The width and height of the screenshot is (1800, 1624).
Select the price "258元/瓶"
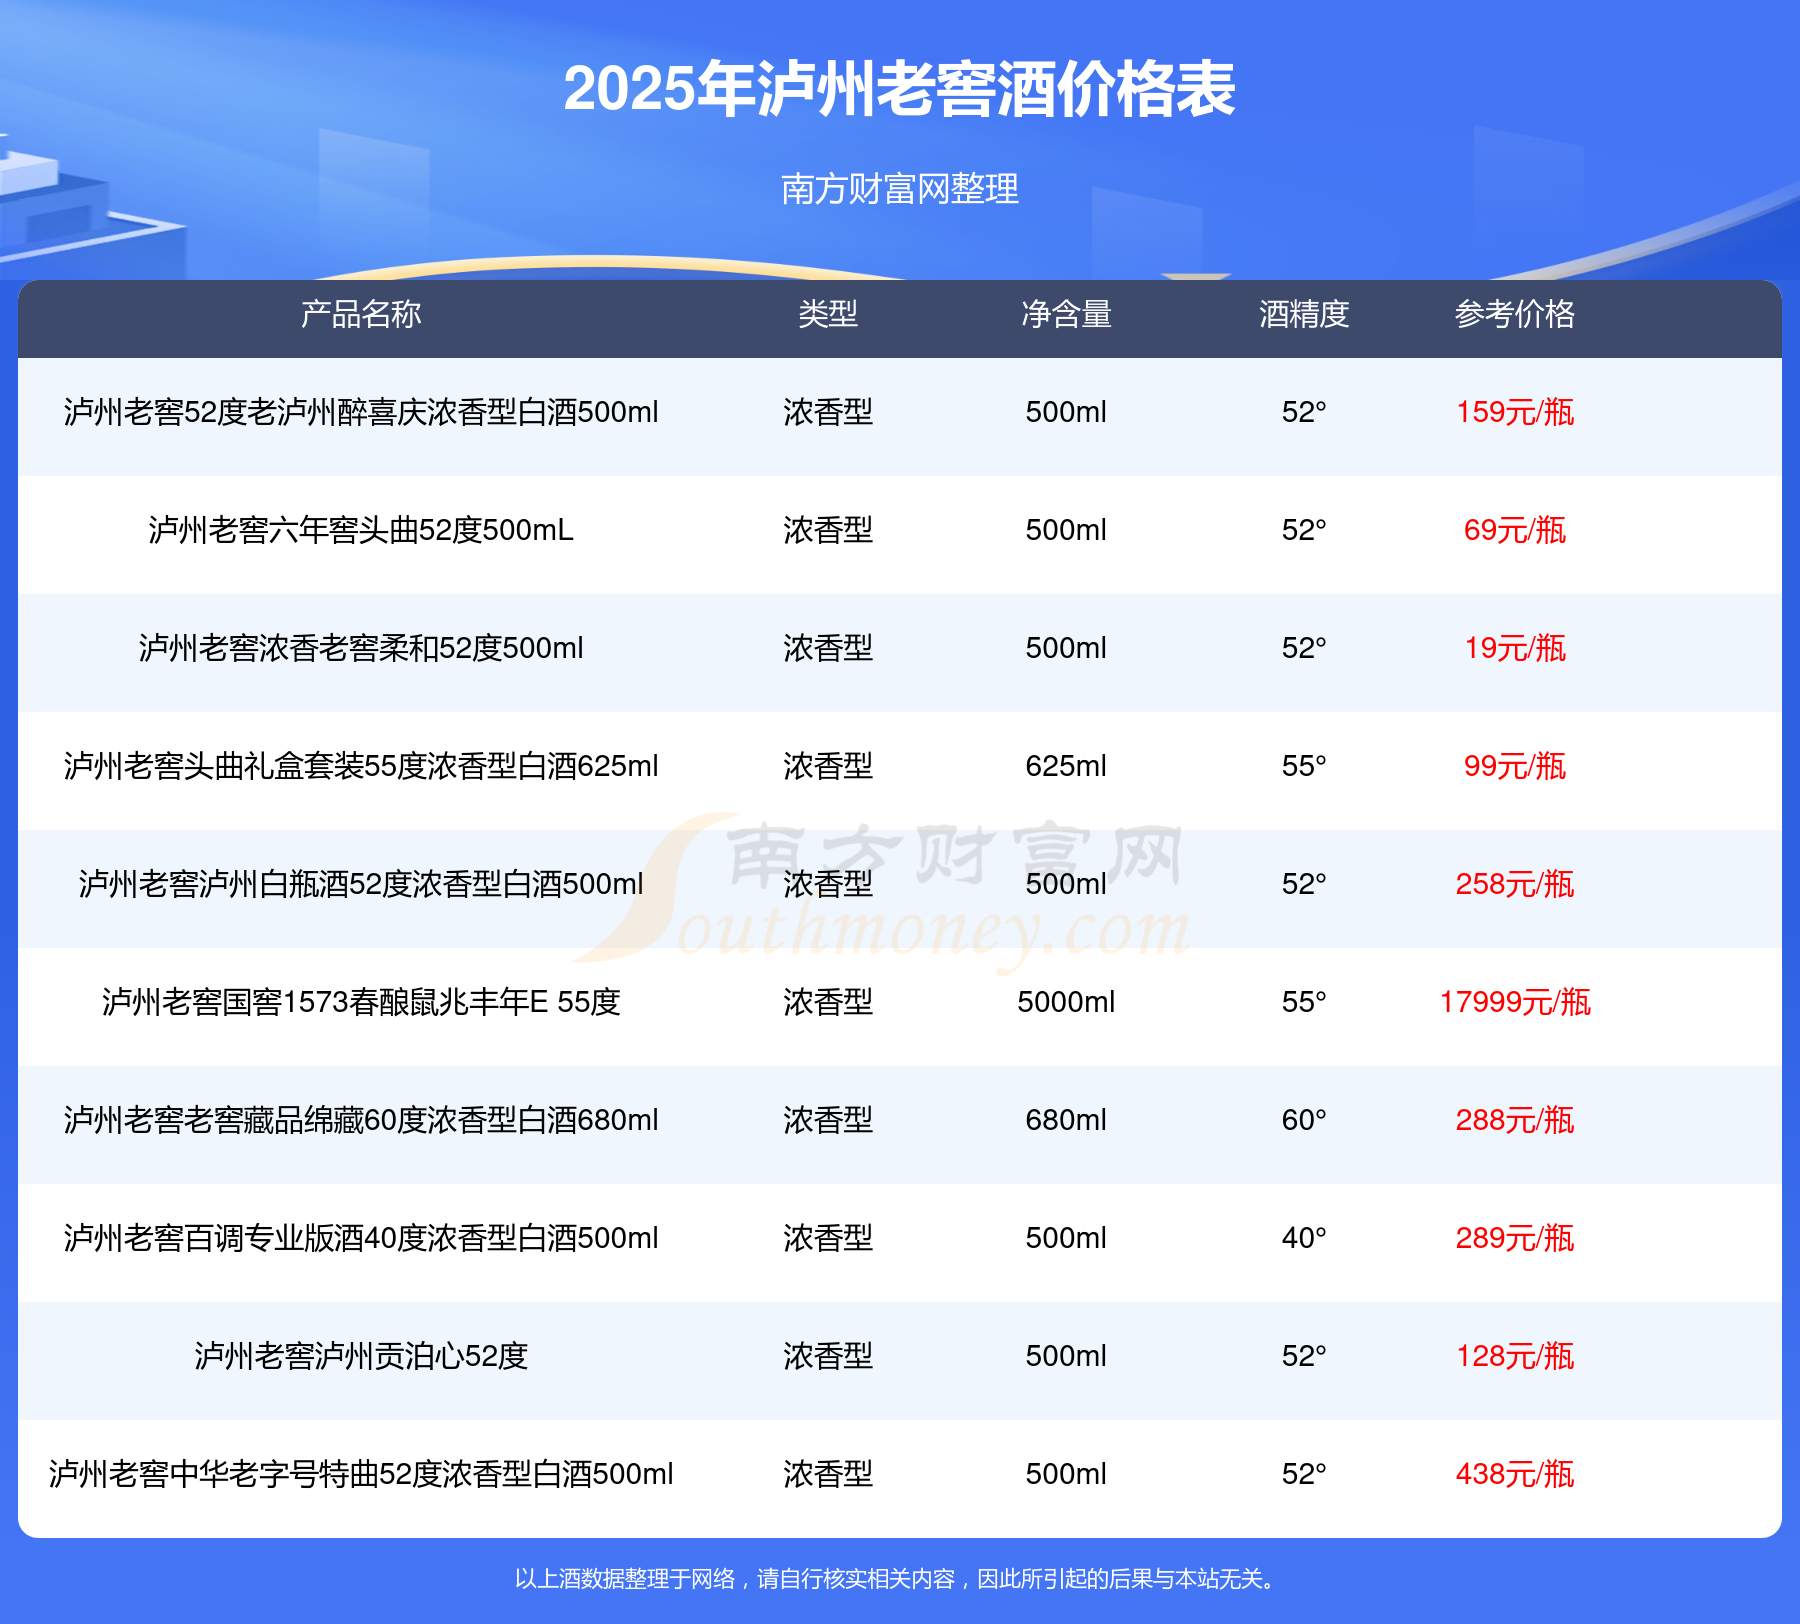click(1515, 884)
